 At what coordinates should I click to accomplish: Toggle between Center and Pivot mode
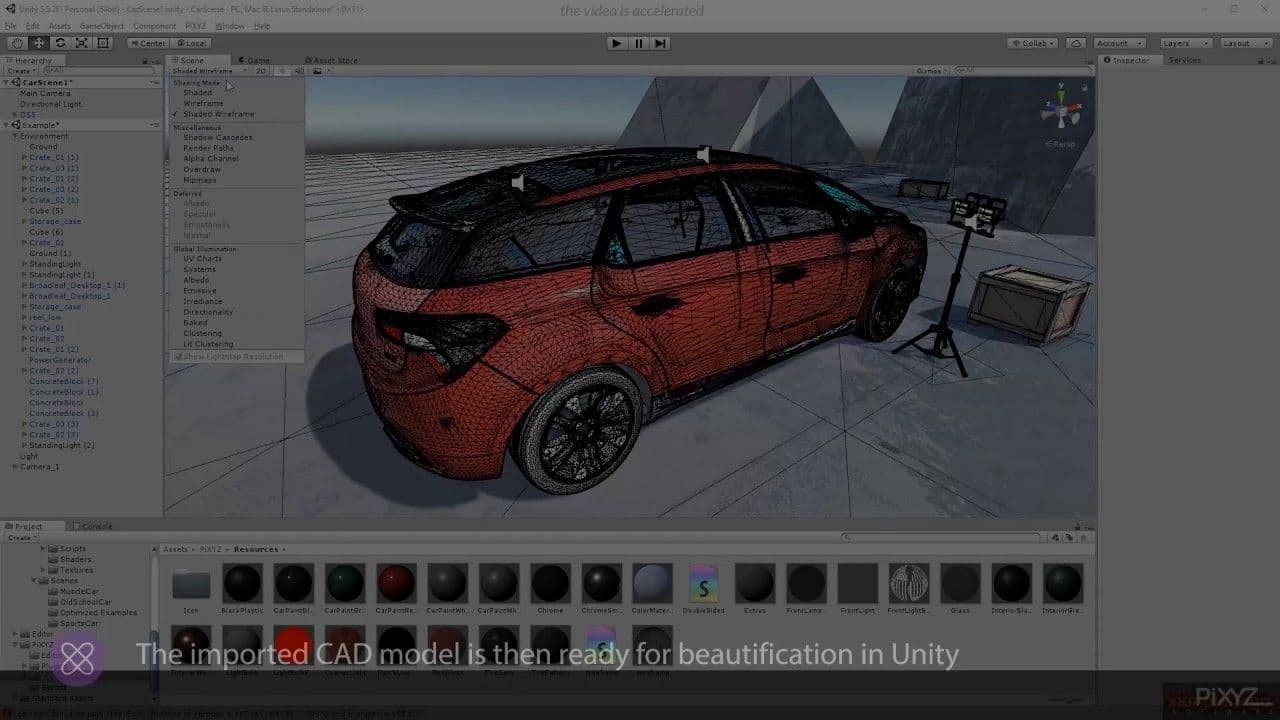pos(148,43)
